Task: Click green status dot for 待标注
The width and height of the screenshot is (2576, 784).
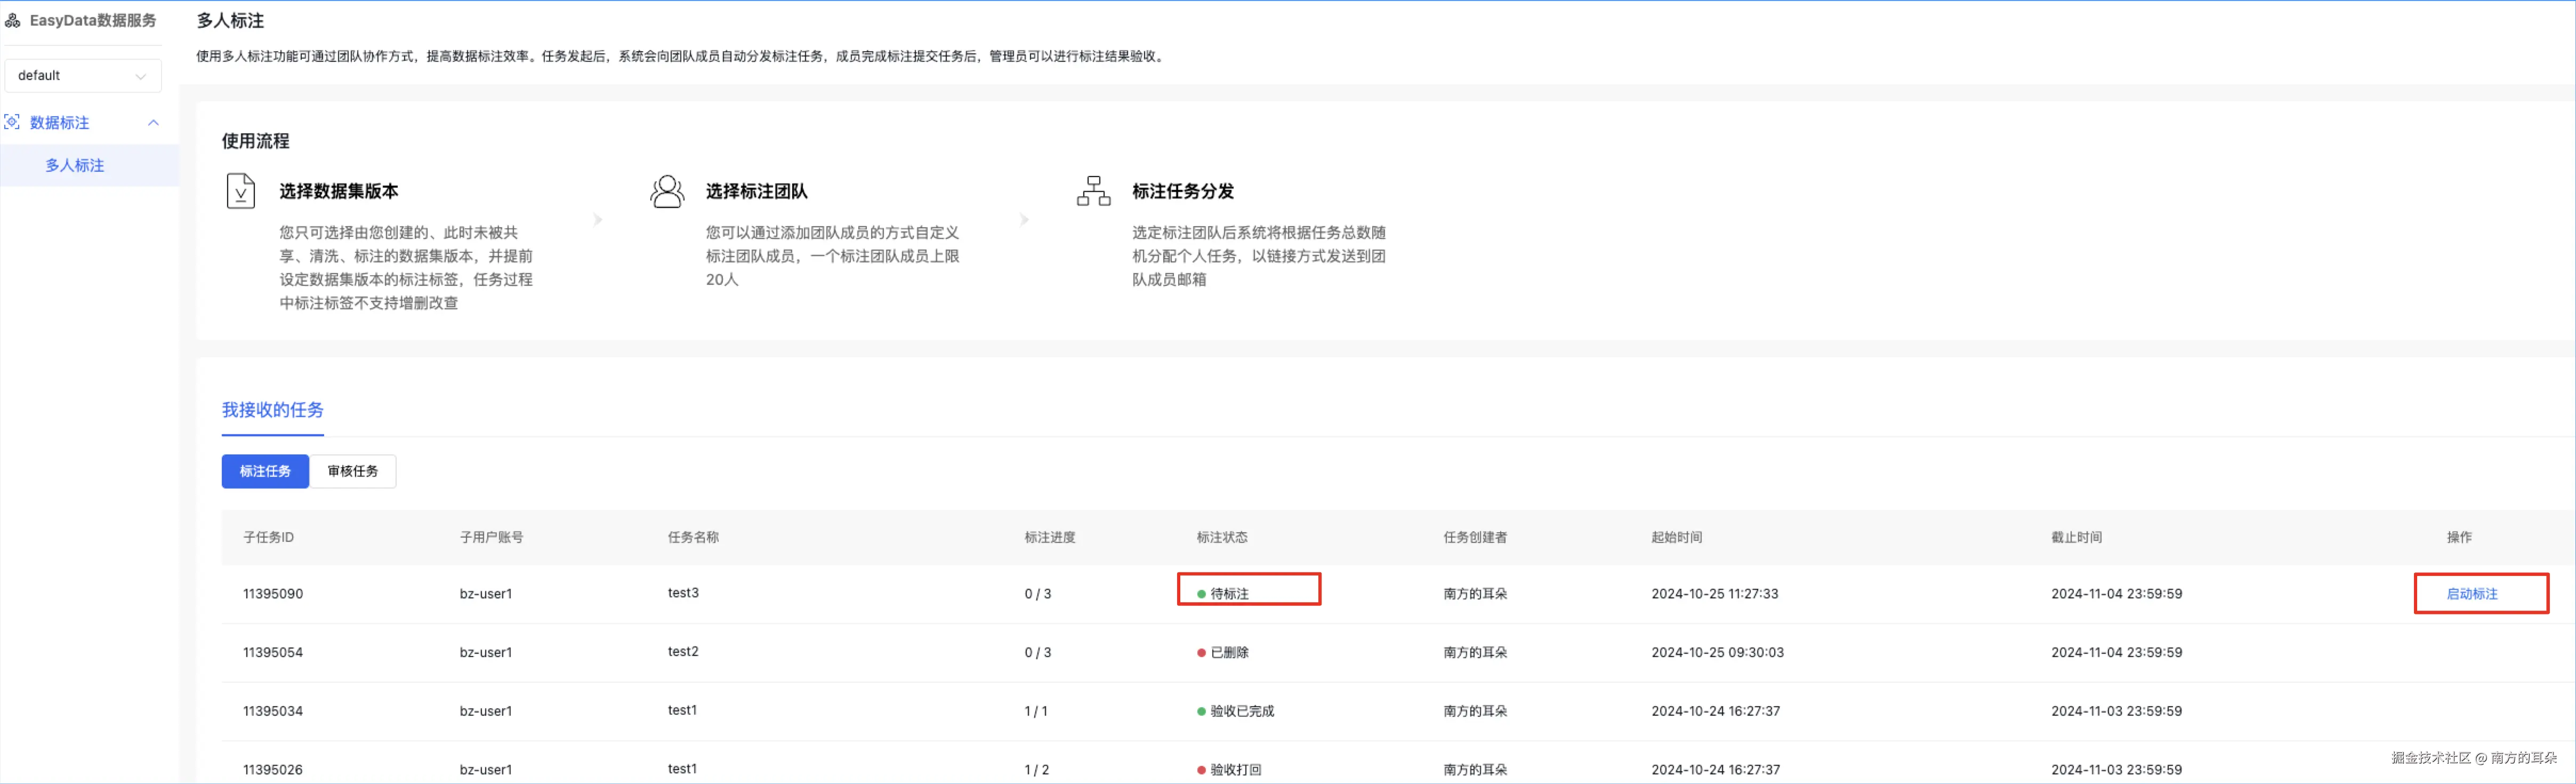Action: 1201,594
